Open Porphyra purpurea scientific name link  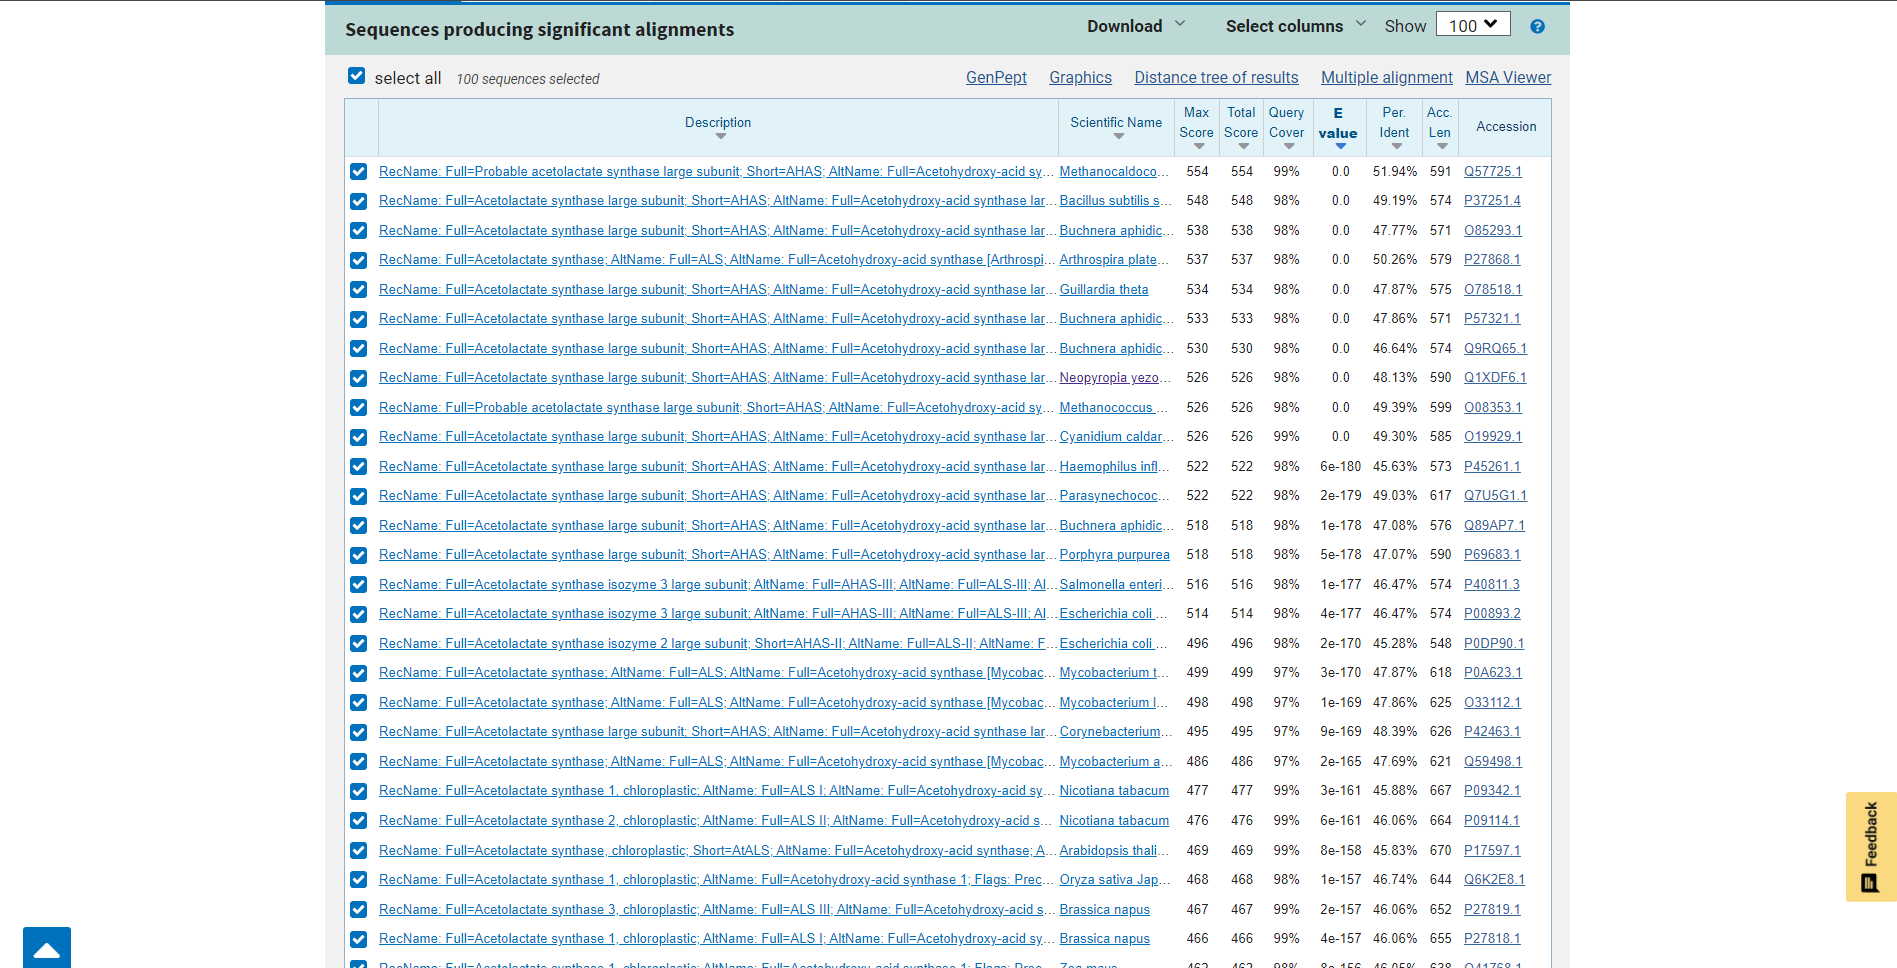[1114, 555]
